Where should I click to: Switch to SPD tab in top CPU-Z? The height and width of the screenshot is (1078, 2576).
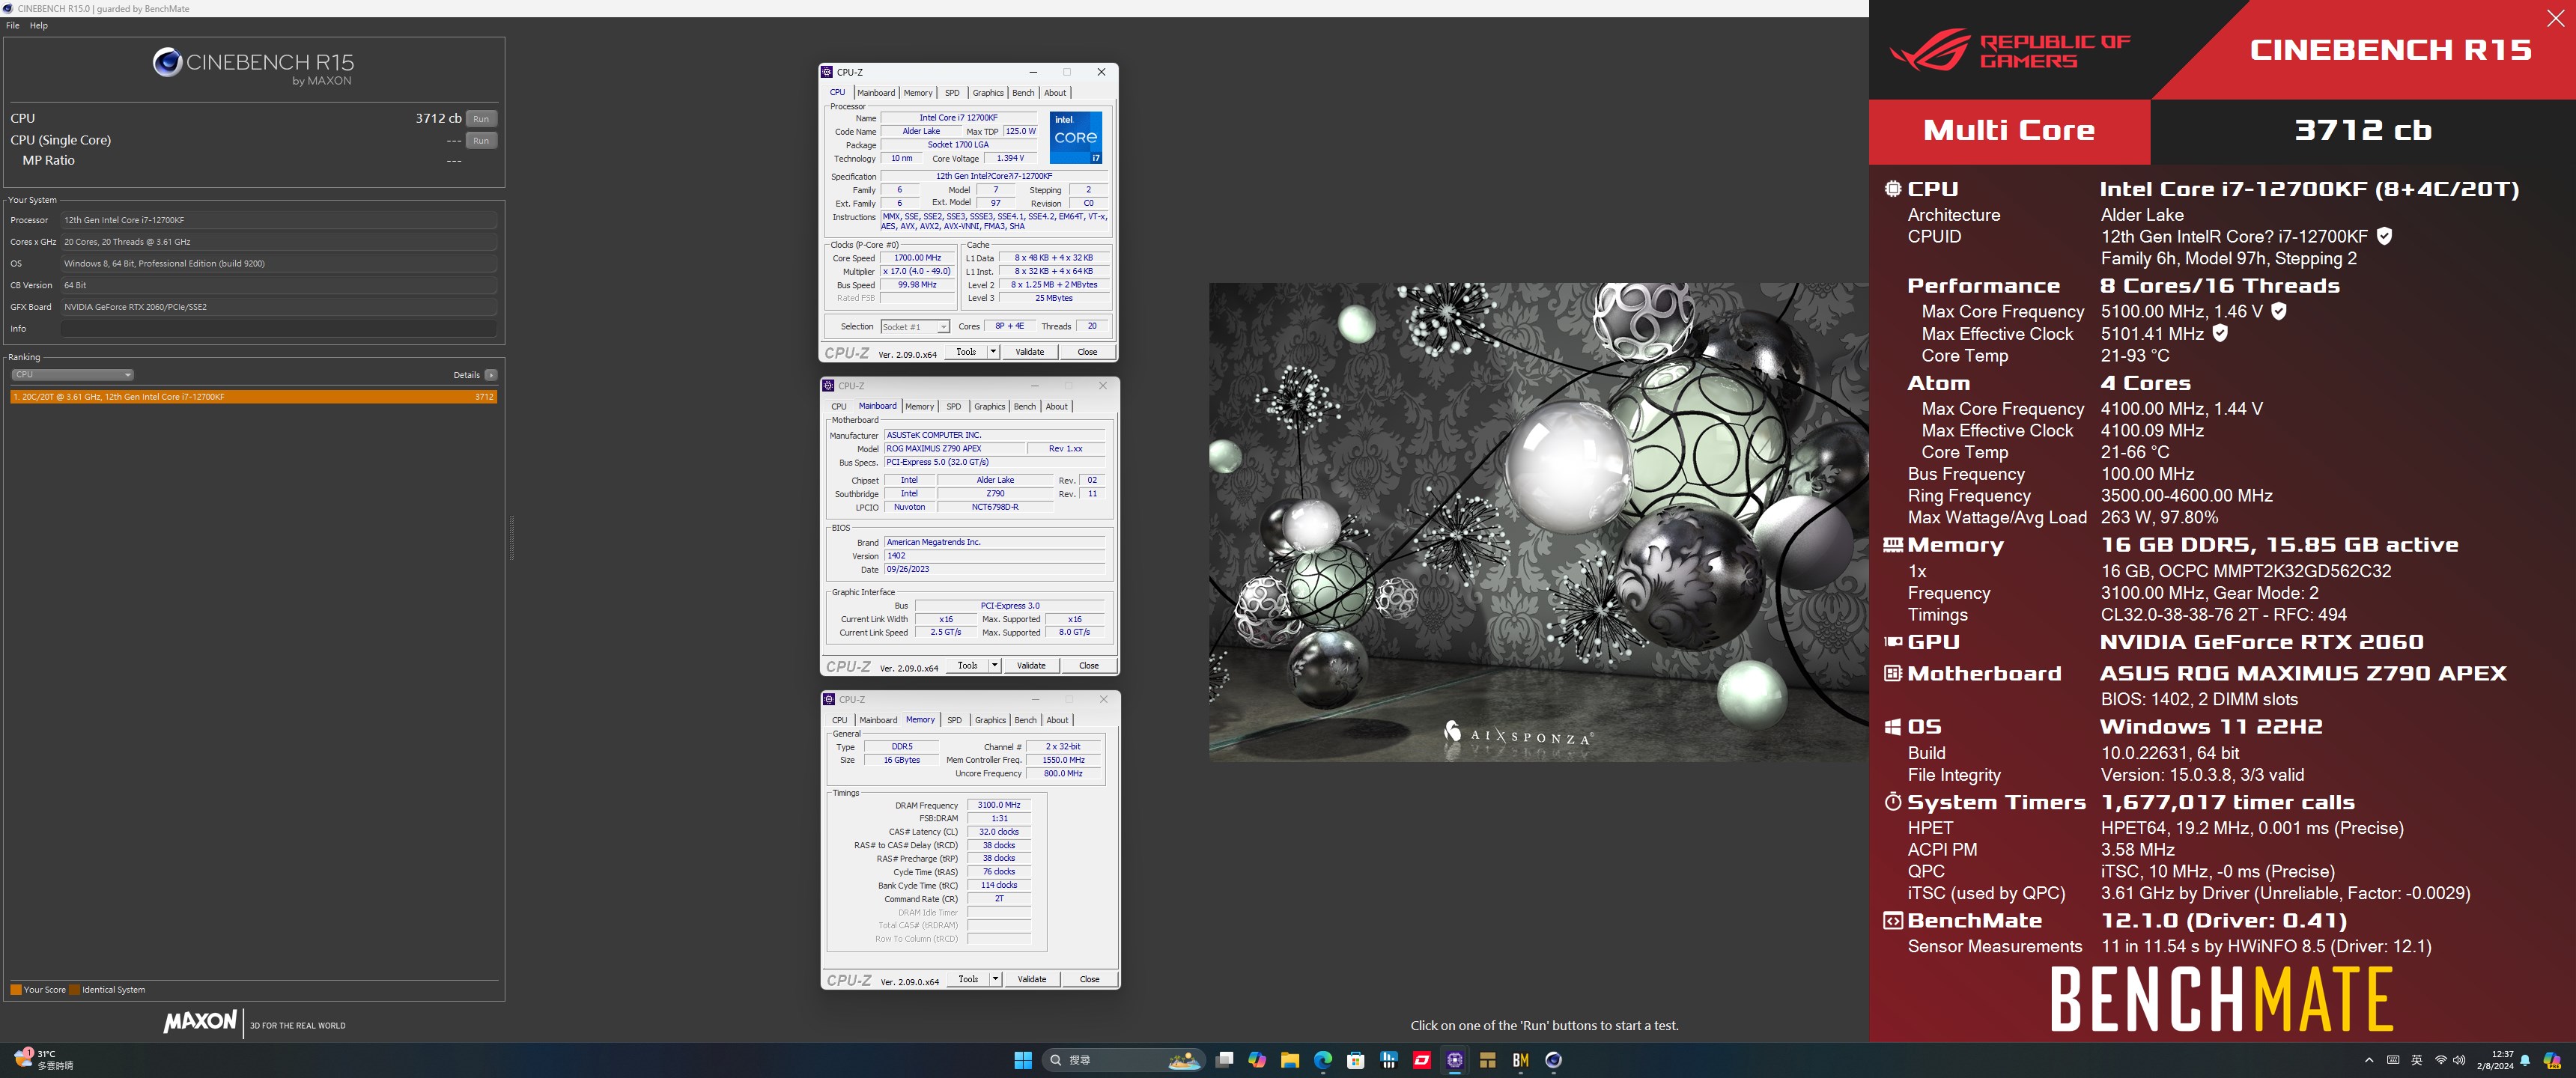click(x=952, y=93)
